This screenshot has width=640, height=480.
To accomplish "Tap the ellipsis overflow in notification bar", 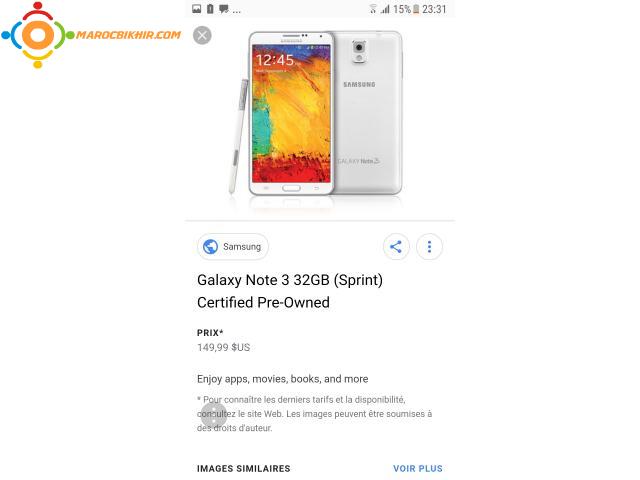I will [237, 11].
